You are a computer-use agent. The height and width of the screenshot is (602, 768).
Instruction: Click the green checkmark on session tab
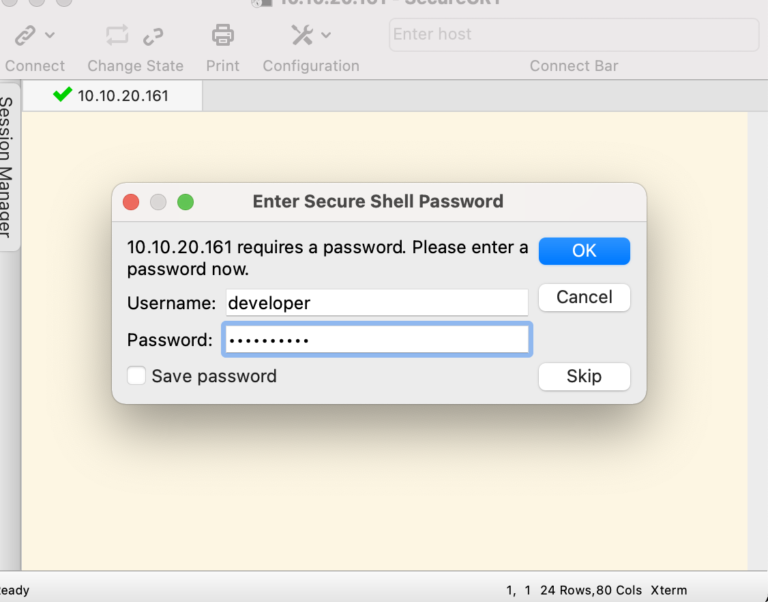(x=63, y=94)
